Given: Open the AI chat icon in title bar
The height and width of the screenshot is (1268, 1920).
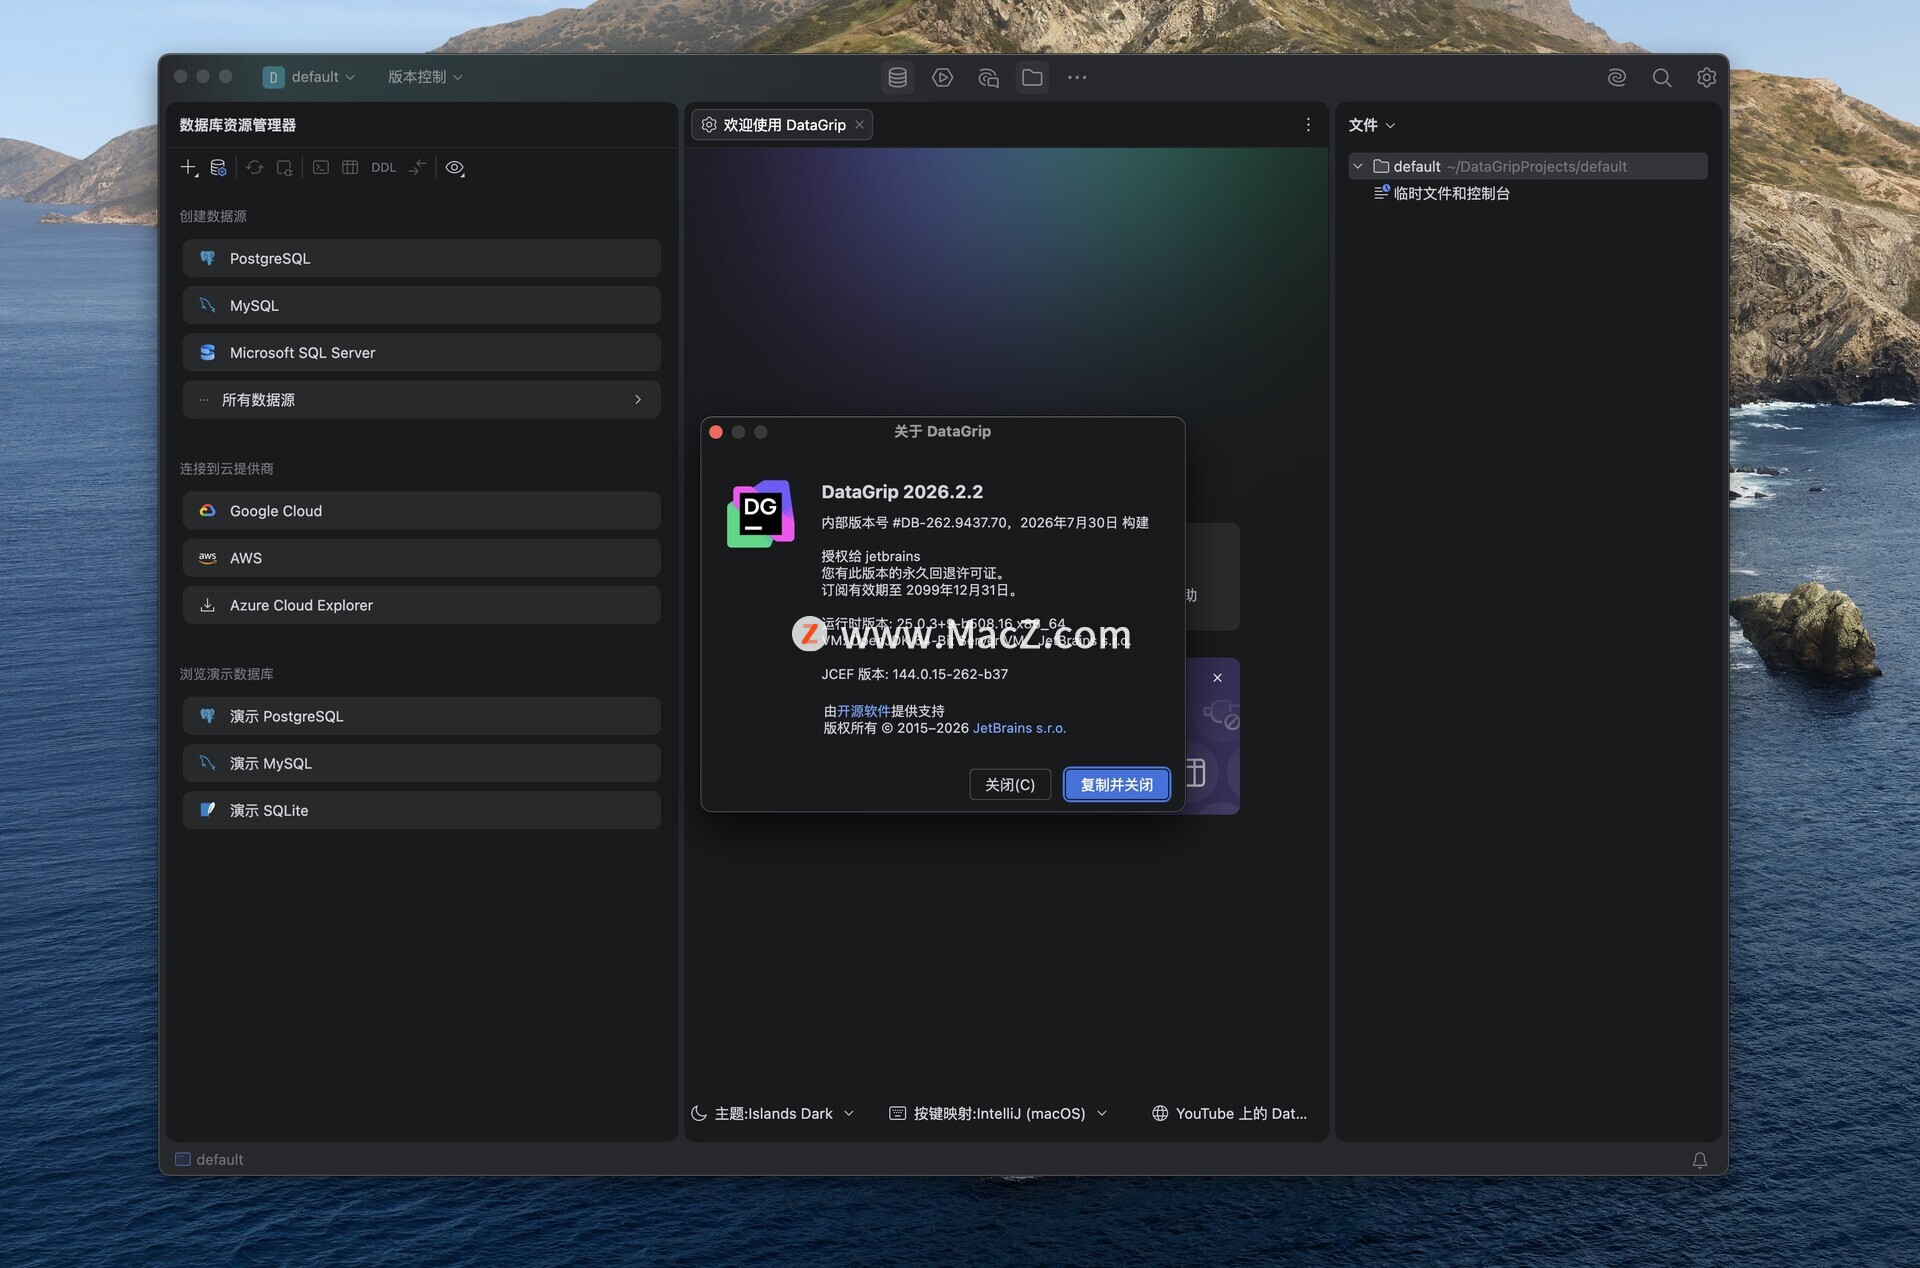Looking at the screenshot, I should (988, 77).
